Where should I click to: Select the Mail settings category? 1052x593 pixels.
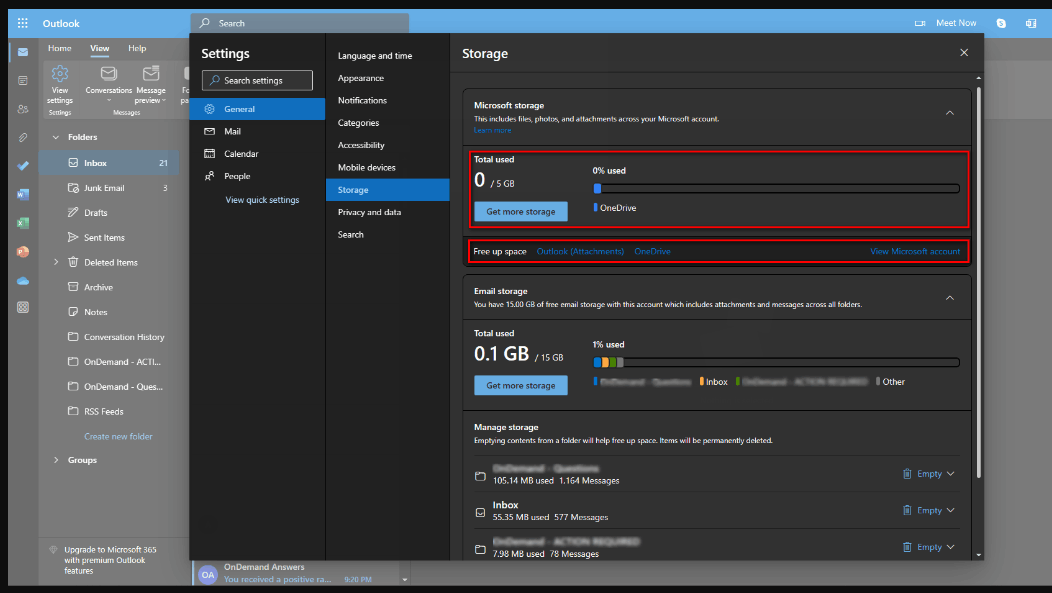pyautogui.click(x=258, y=131)
